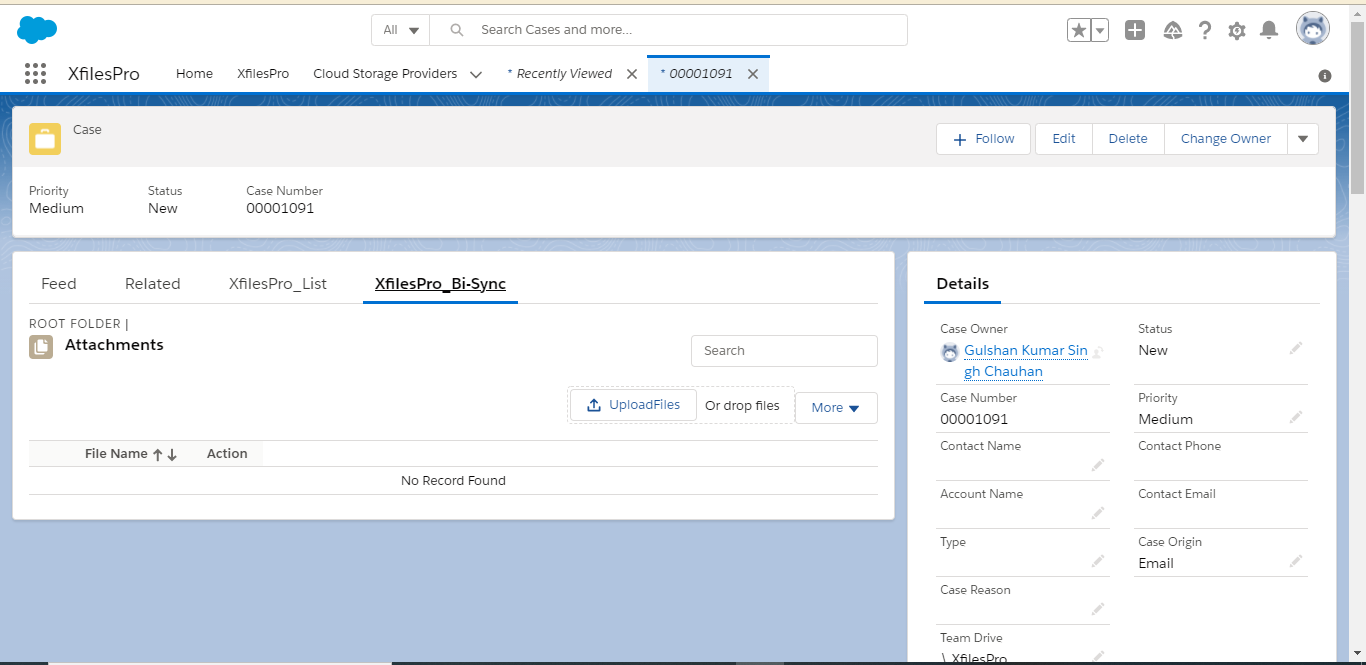The image size is (1366, 665).
Task: Sort File Name ascending arrow
Action: [x=157, y=454]
